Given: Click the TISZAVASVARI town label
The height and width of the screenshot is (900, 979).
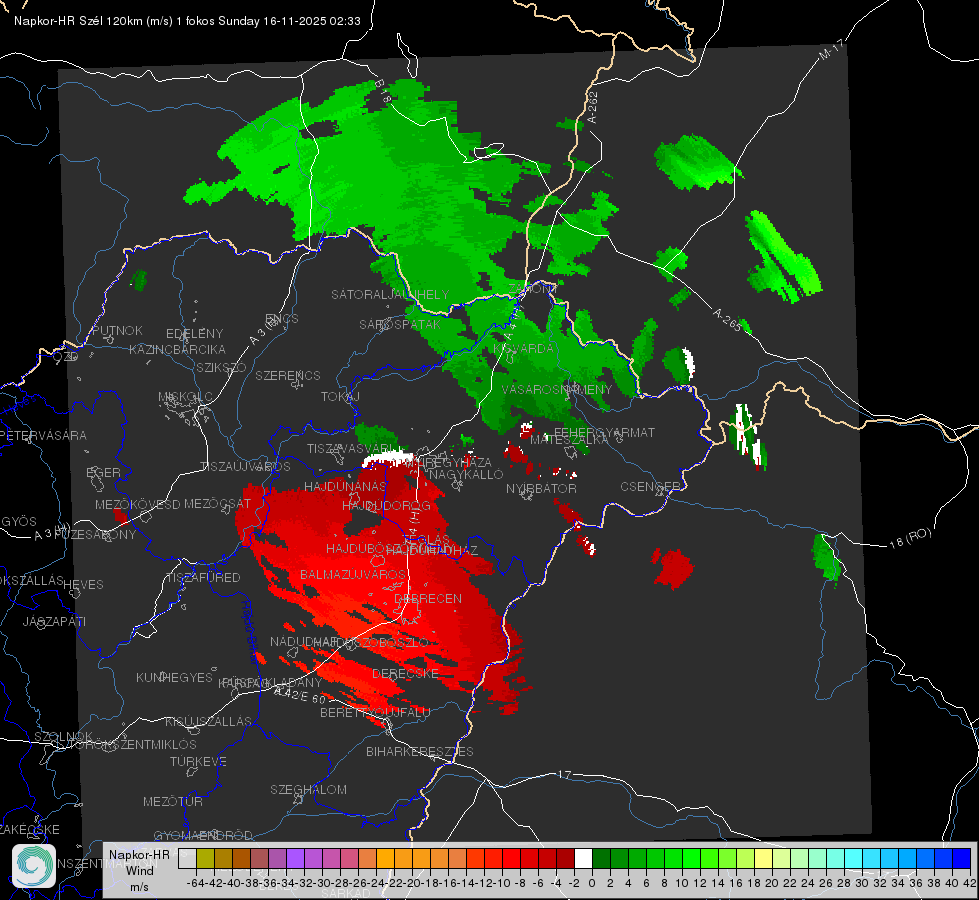Looking at the screenshot, I should pyautogui.click(x=352, y=448).
